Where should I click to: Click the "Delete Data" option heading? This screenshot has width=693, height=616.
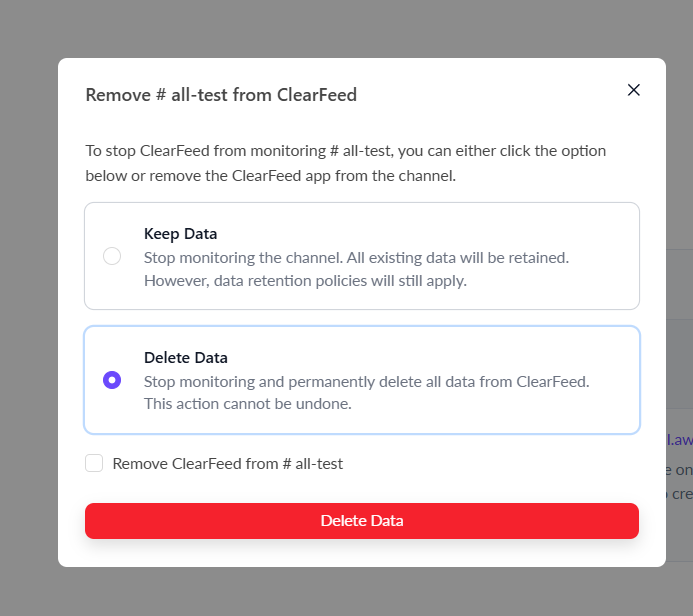tap(186, 358)
